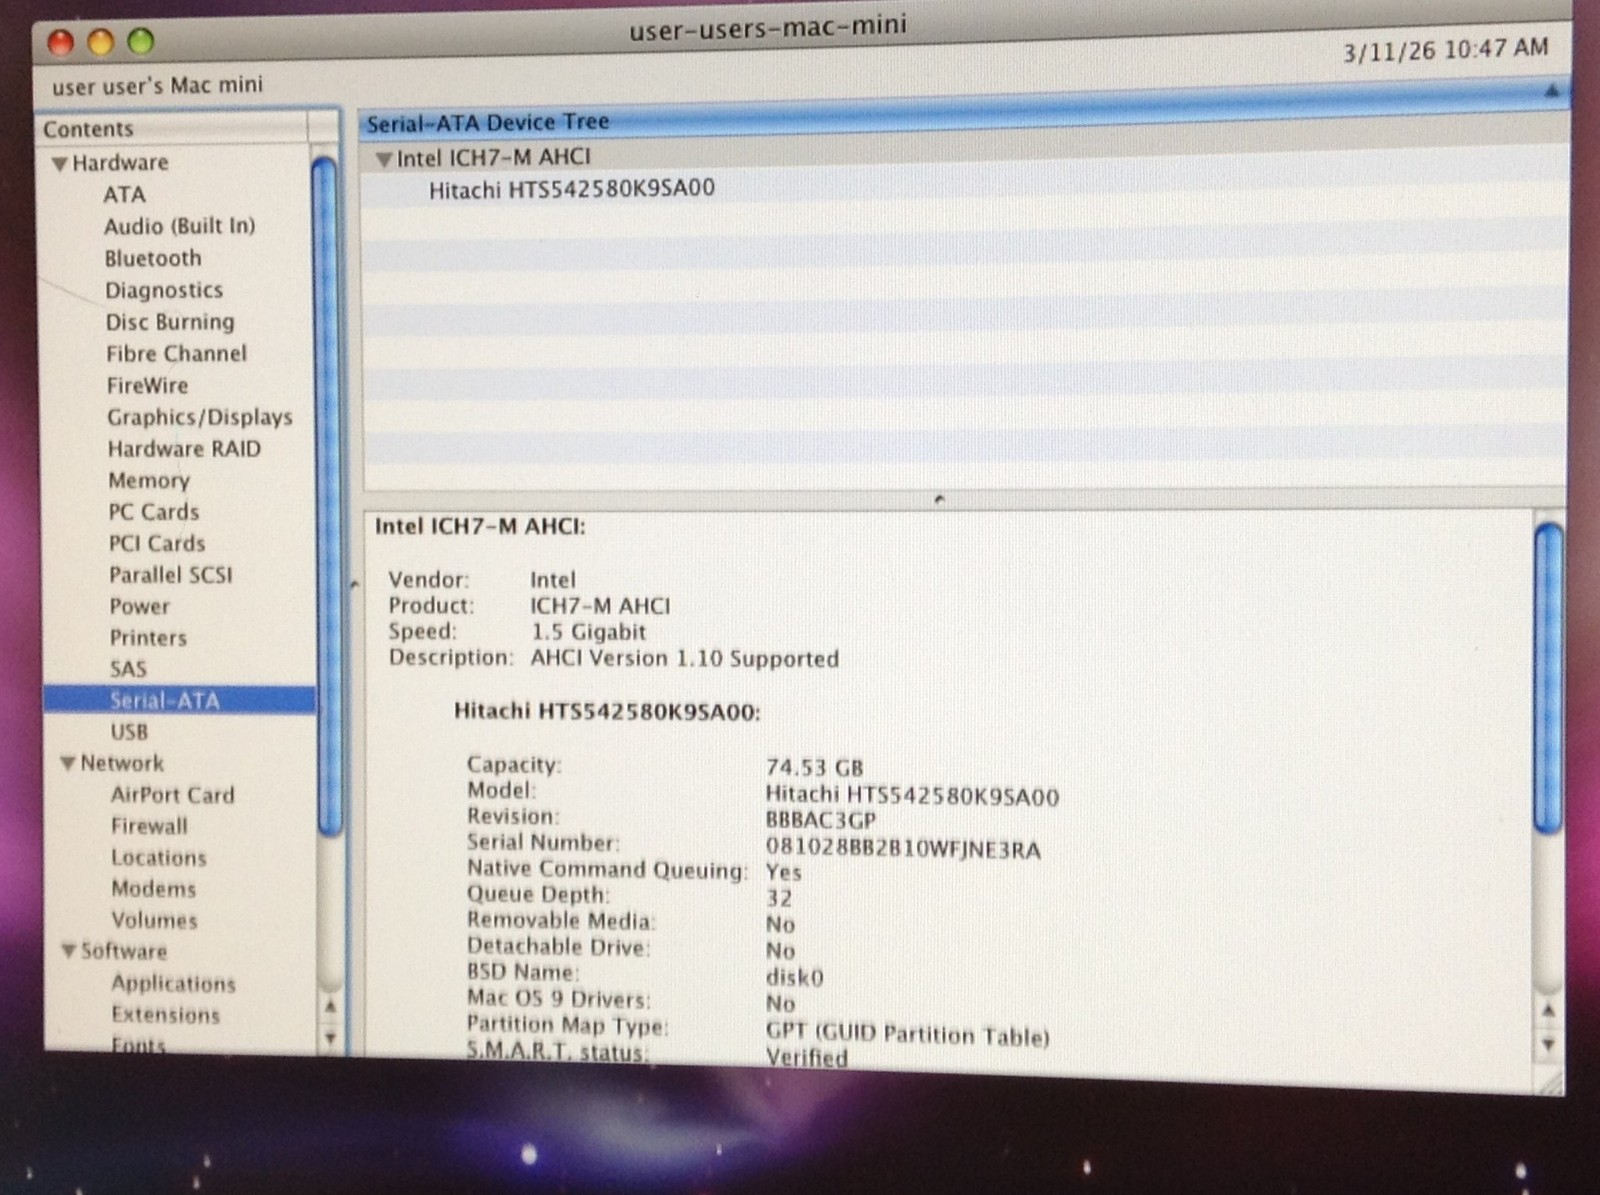Image resolution: width=1600 pixels, height=1195 pixels.
Task: Open Graphics/Displays information
Action: (200, 417)
